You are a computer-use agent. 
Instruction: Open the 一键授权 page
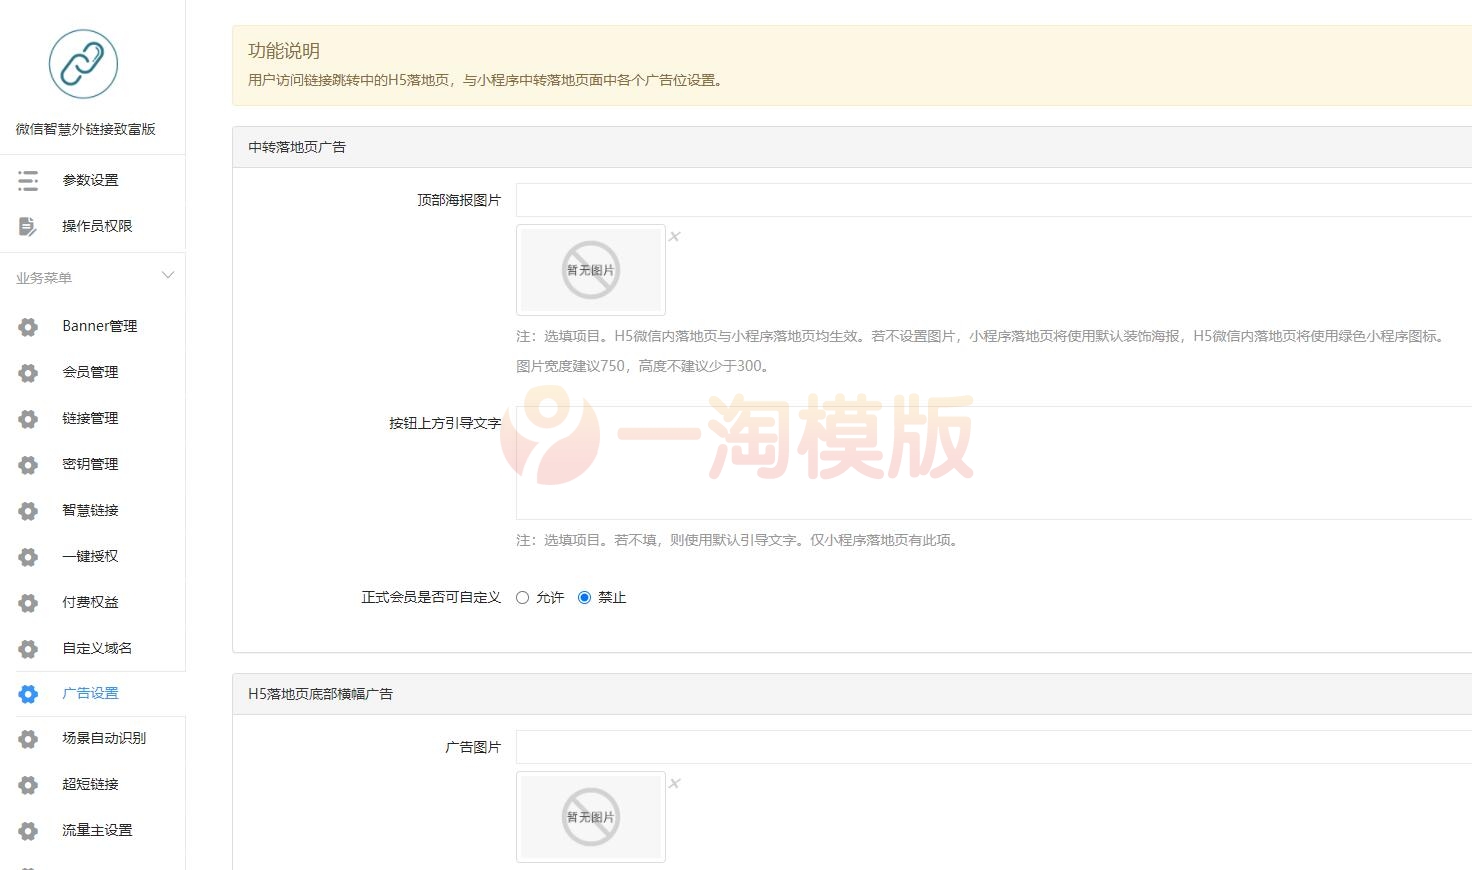(91, 556)
